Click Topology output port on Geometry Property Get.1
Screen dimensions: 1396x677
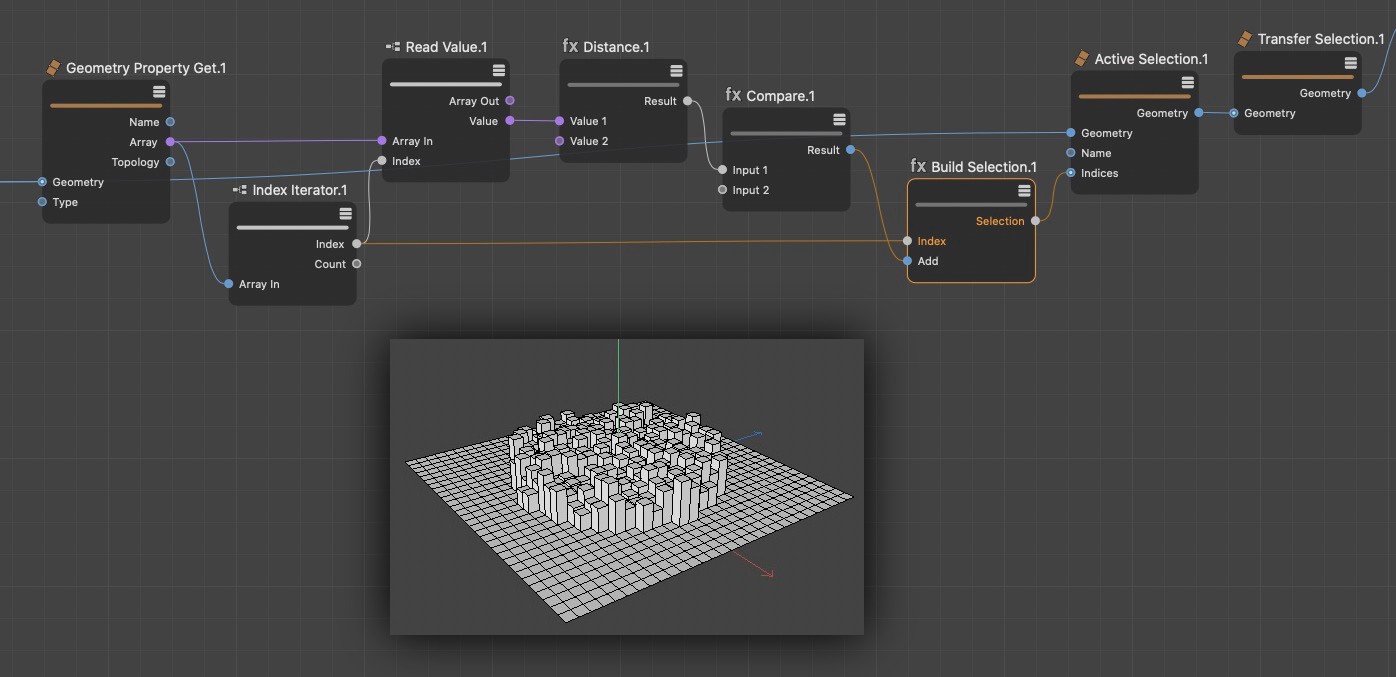tap(170, 162)
